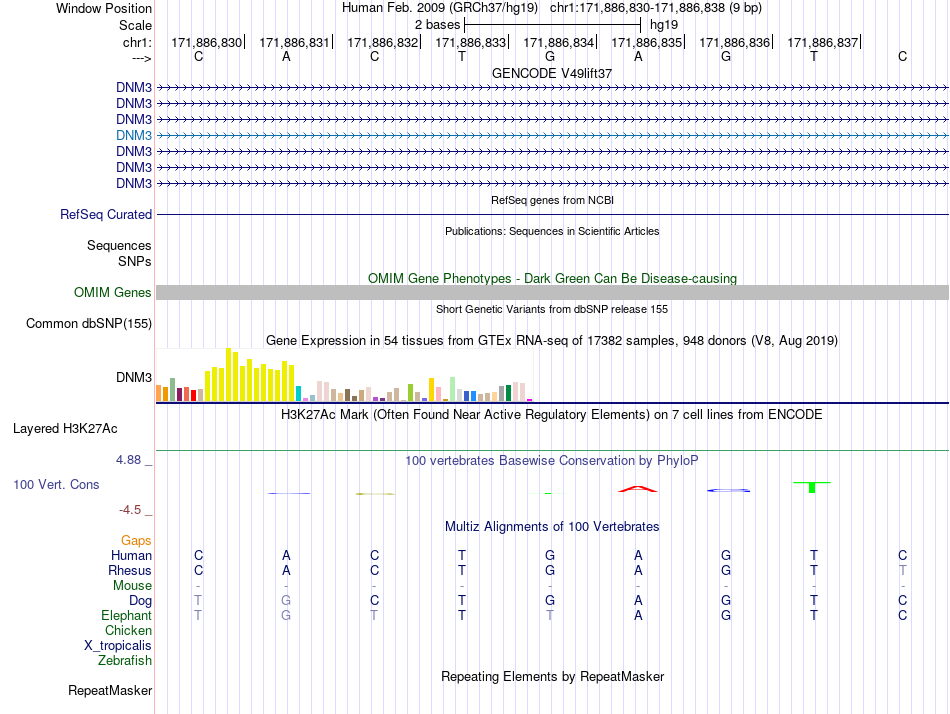Click the gray OMIM Genes bar
Viewport: 950px width, 714px height.
coord(552,292)
